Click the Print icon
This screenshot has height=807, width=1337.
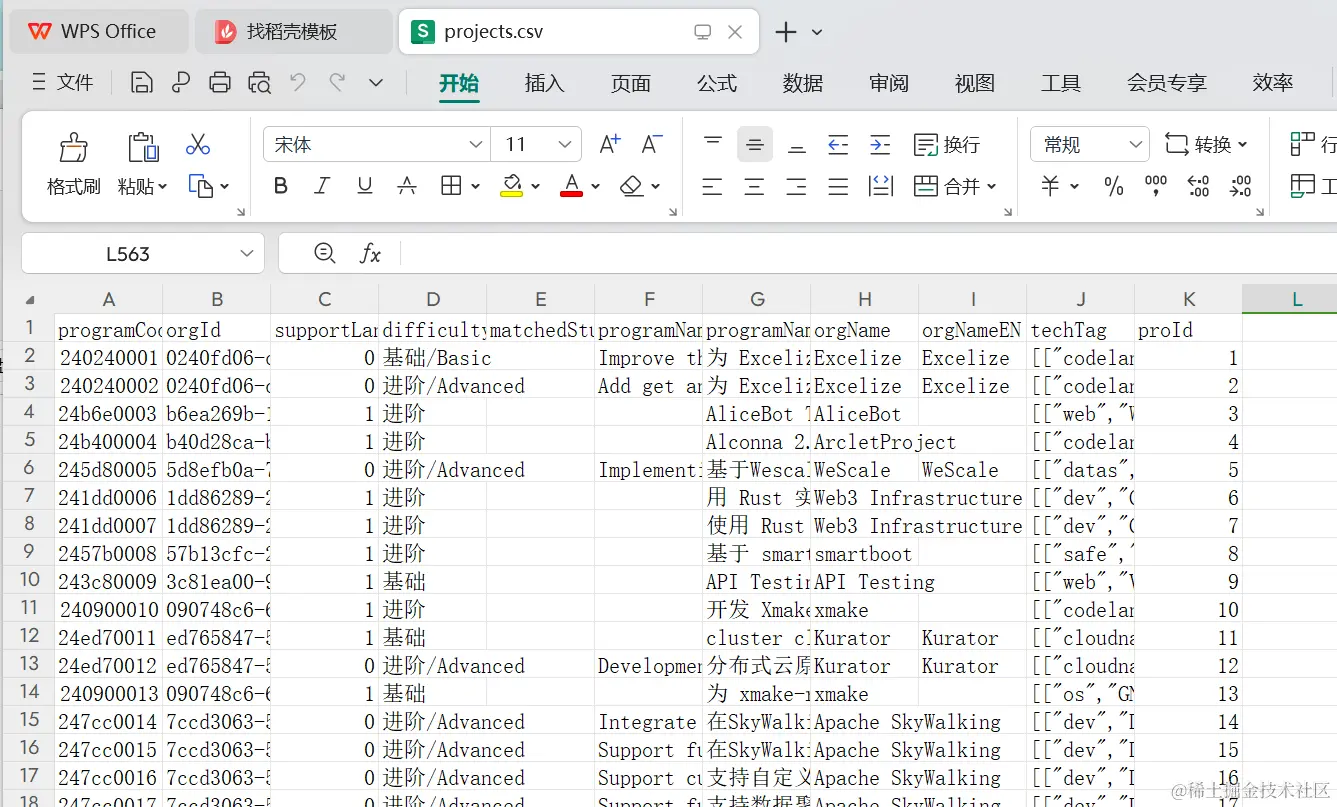point(220,82)
